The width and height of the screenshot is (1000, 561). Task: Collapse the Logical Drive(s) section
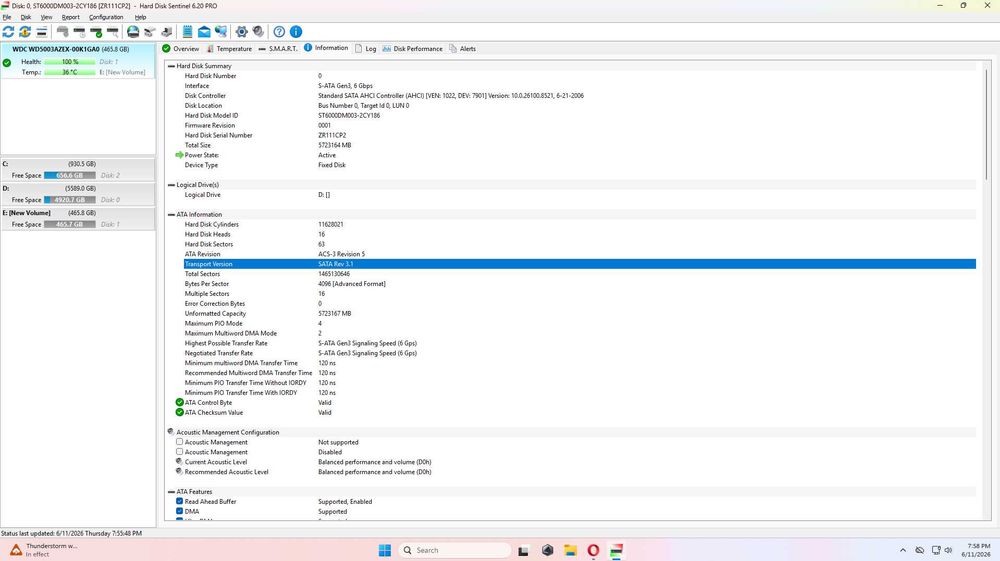tap(171, 185)
